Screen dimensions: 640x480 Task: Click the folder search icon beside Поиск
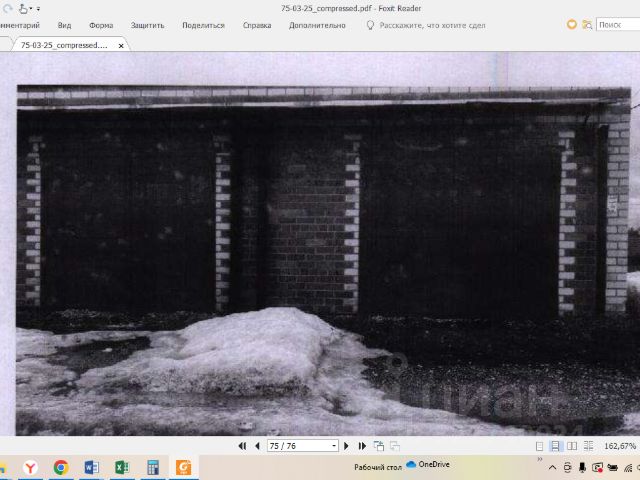click(x=587, y=25)
